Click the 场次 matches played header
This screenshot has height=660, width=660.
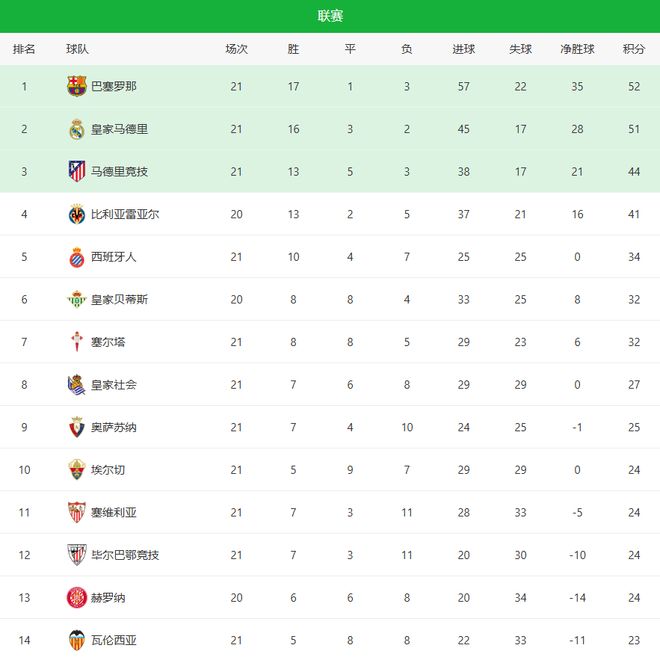pyautogui.click(x=236, y=49)
